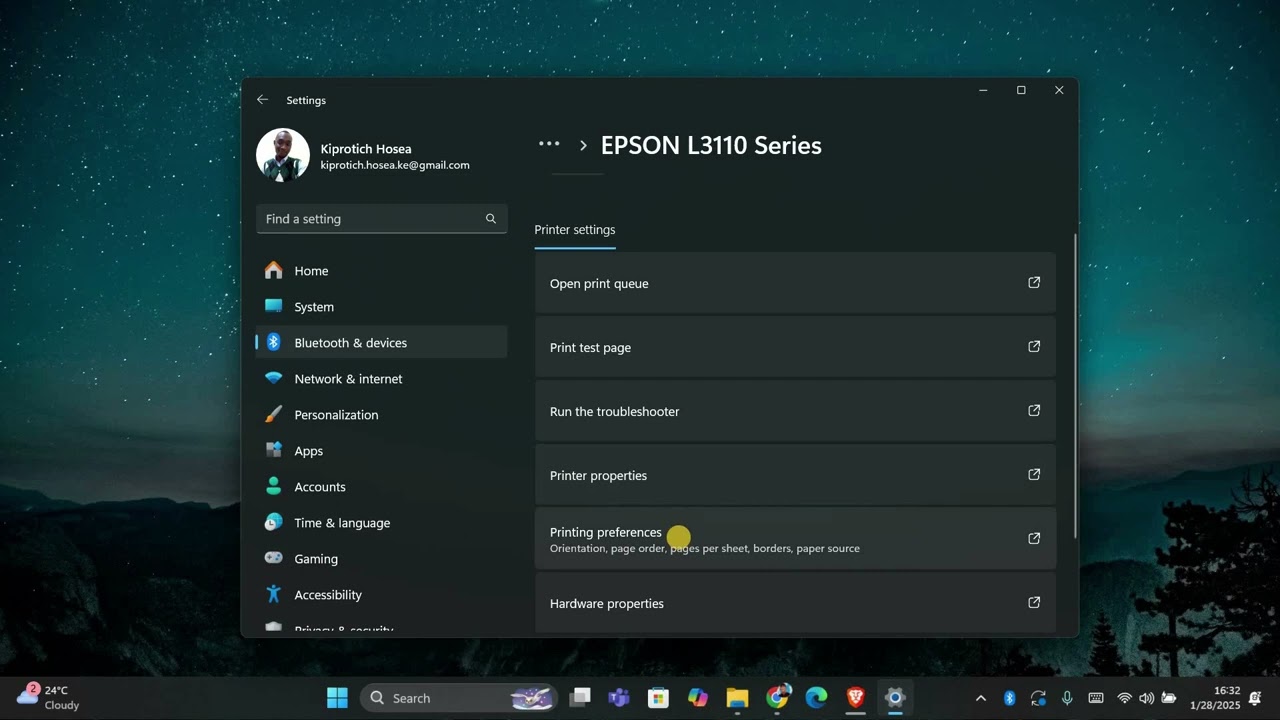Open Task View from the taskbar
The width and height of the screenshot is (1280, 720).
pos(580,698)
